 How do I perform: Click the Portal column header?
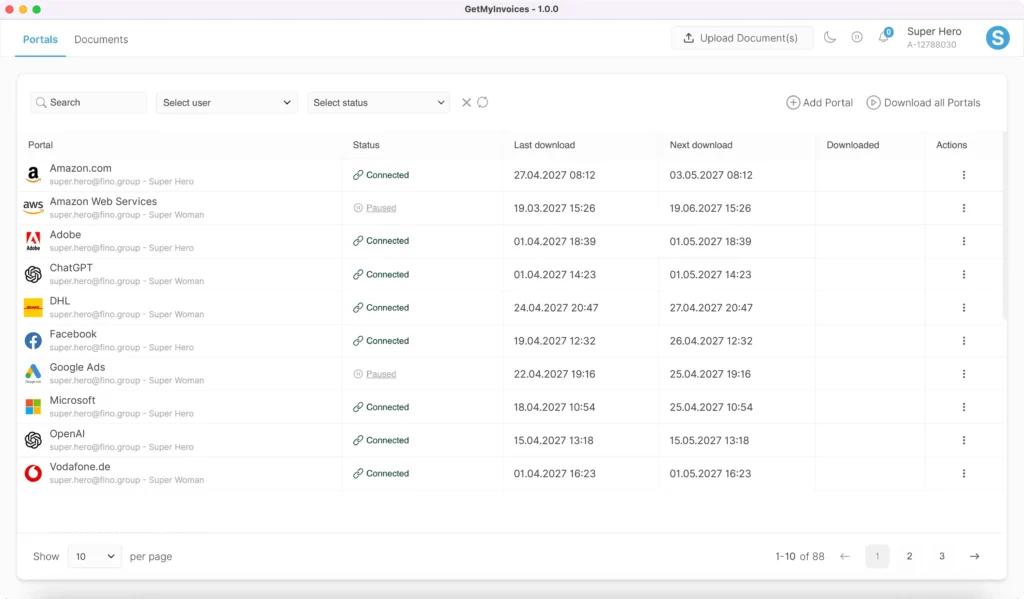point(40,145)
